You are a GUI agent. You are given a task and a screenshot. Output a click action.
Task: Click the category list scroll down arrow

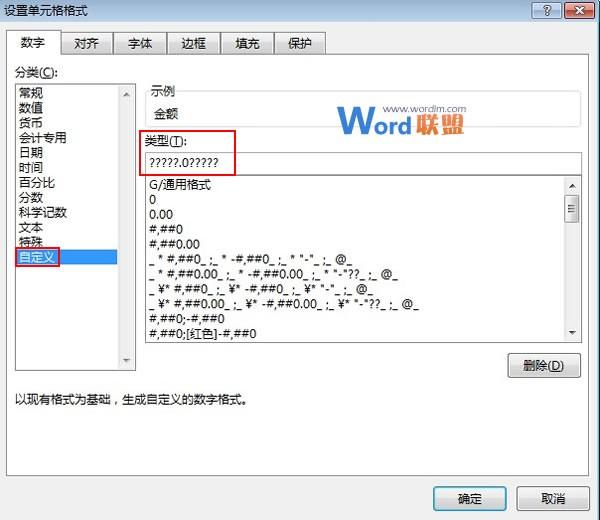127,360
